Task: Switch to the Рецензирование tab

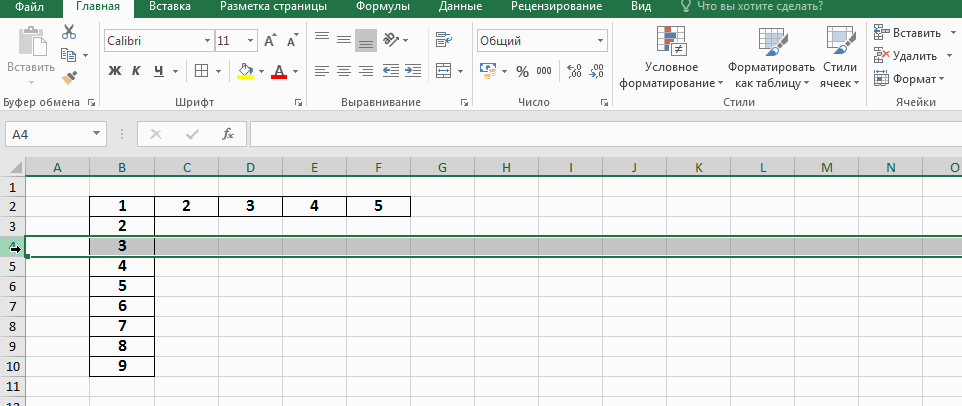Action: click(x=556, y=7)
